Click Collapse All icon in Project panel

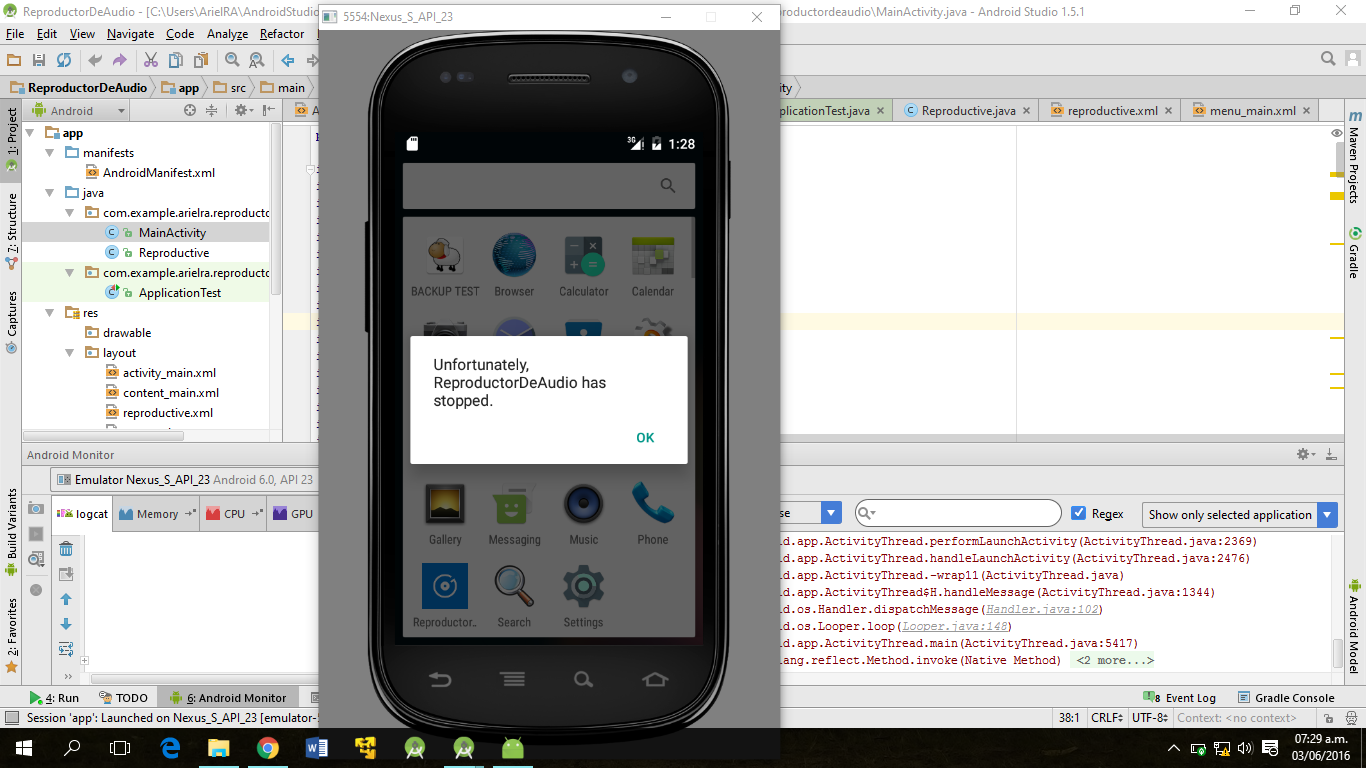212,111
